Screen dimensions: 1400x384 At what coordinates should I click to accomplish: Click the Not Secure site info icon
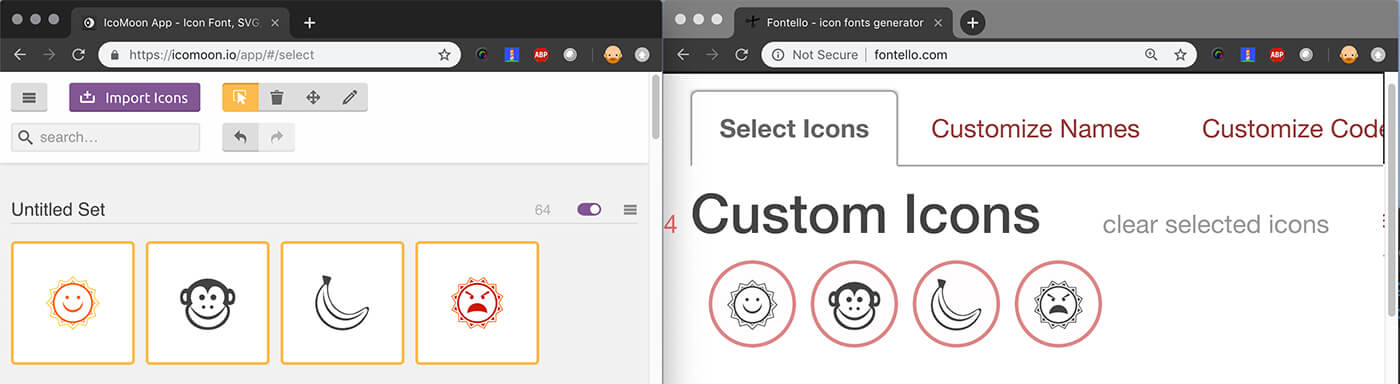(x=778, y=55)
